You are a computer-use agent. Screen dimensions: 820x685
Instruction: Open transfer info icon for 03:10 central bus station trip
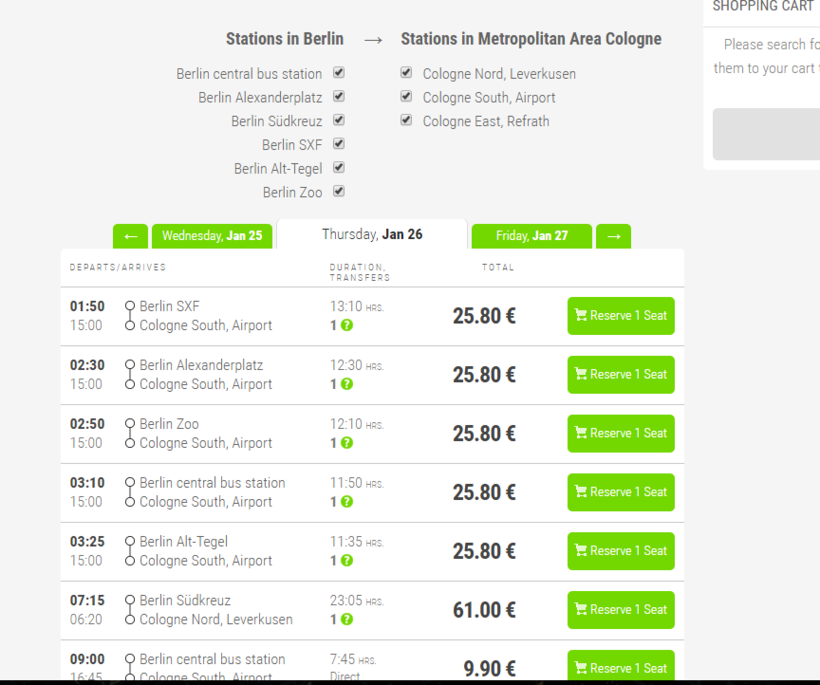coord(347,502)
